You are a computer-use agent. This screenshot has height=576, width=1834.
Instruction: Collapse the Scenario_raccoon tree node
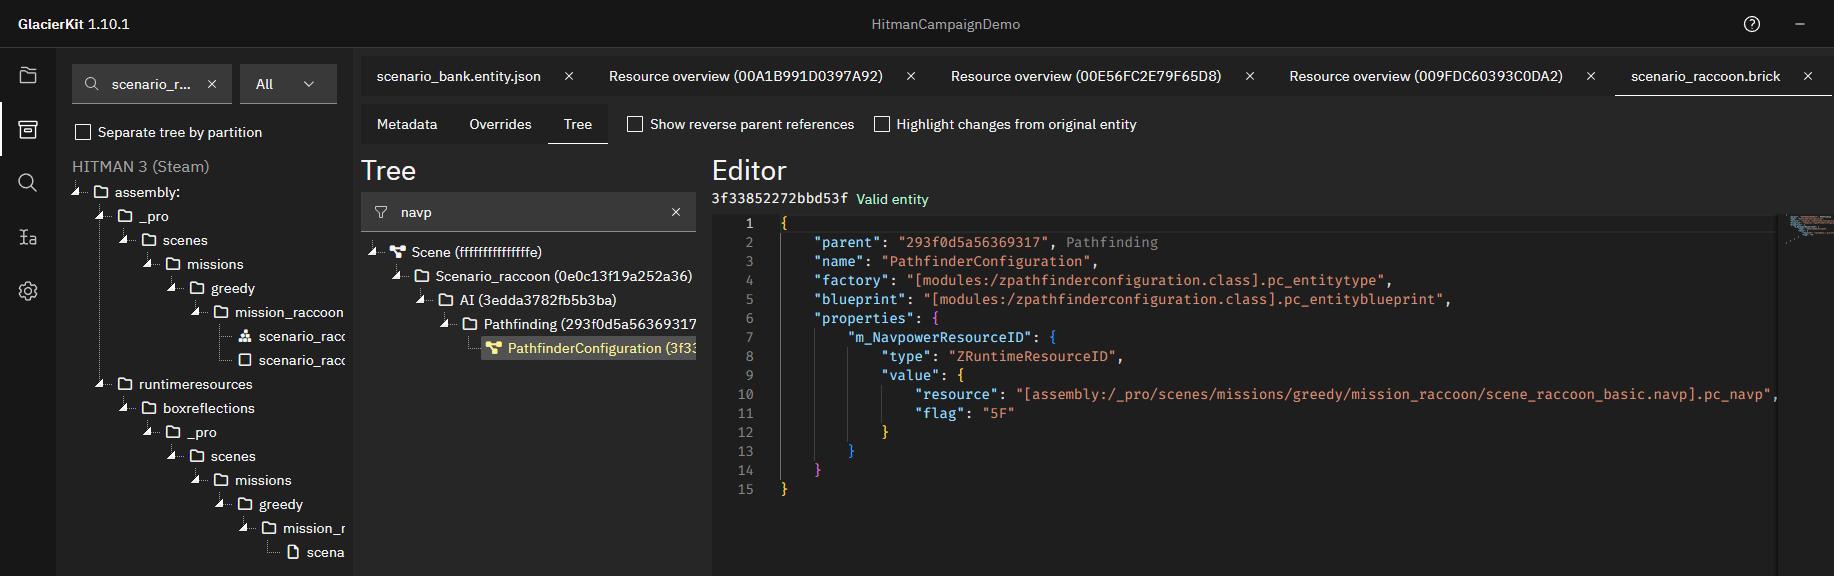click(x=397, y=276)
